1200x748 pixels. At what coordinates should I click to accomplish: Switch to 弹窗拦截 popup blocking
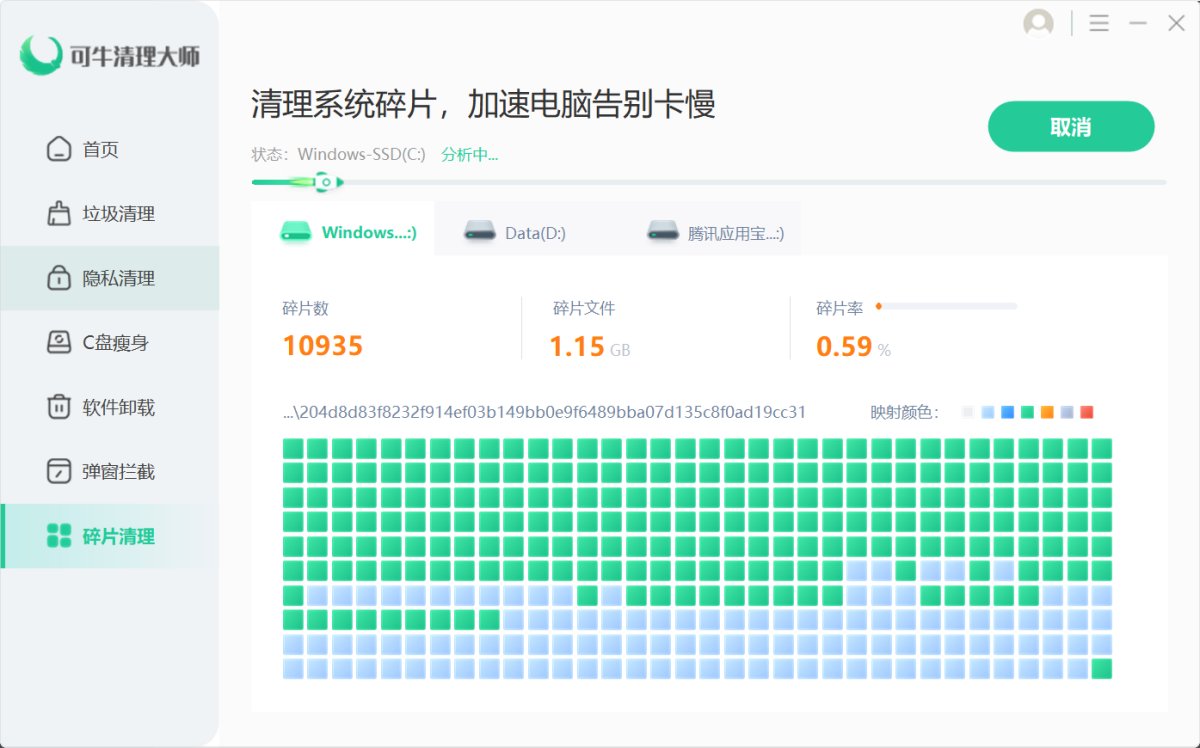pyautogui.click(x=110, y=472)
